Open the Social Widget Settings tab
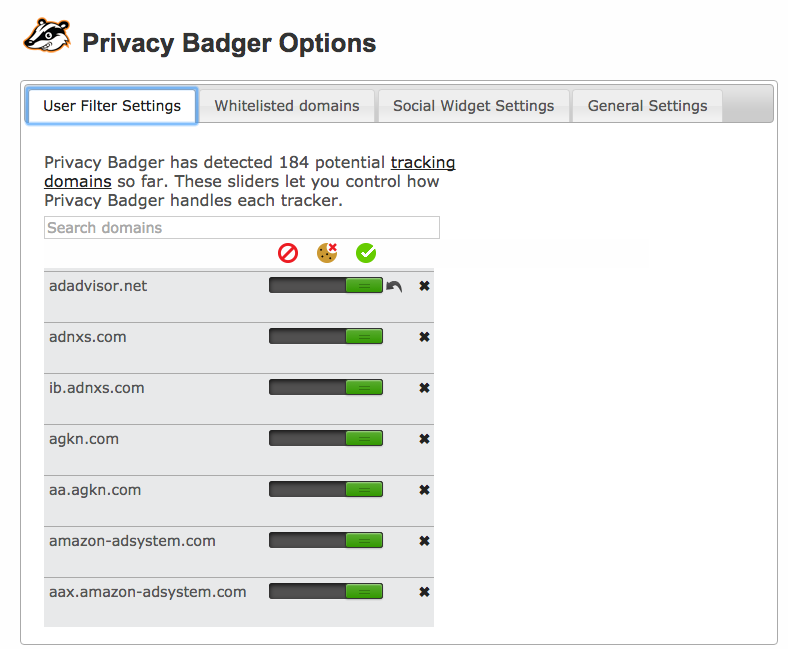Viewport: 788px width, 649px height. point(473,106)
